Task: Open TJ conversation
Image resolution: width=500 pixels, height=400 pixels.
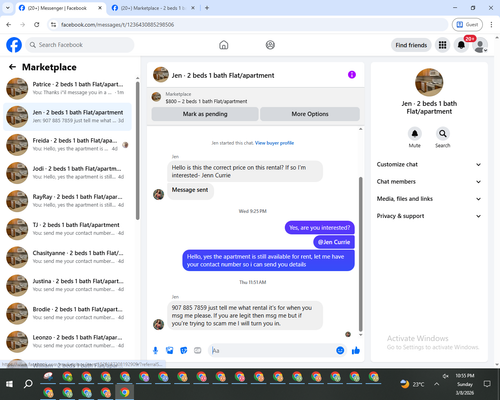Action: click(x=67, y=229)
